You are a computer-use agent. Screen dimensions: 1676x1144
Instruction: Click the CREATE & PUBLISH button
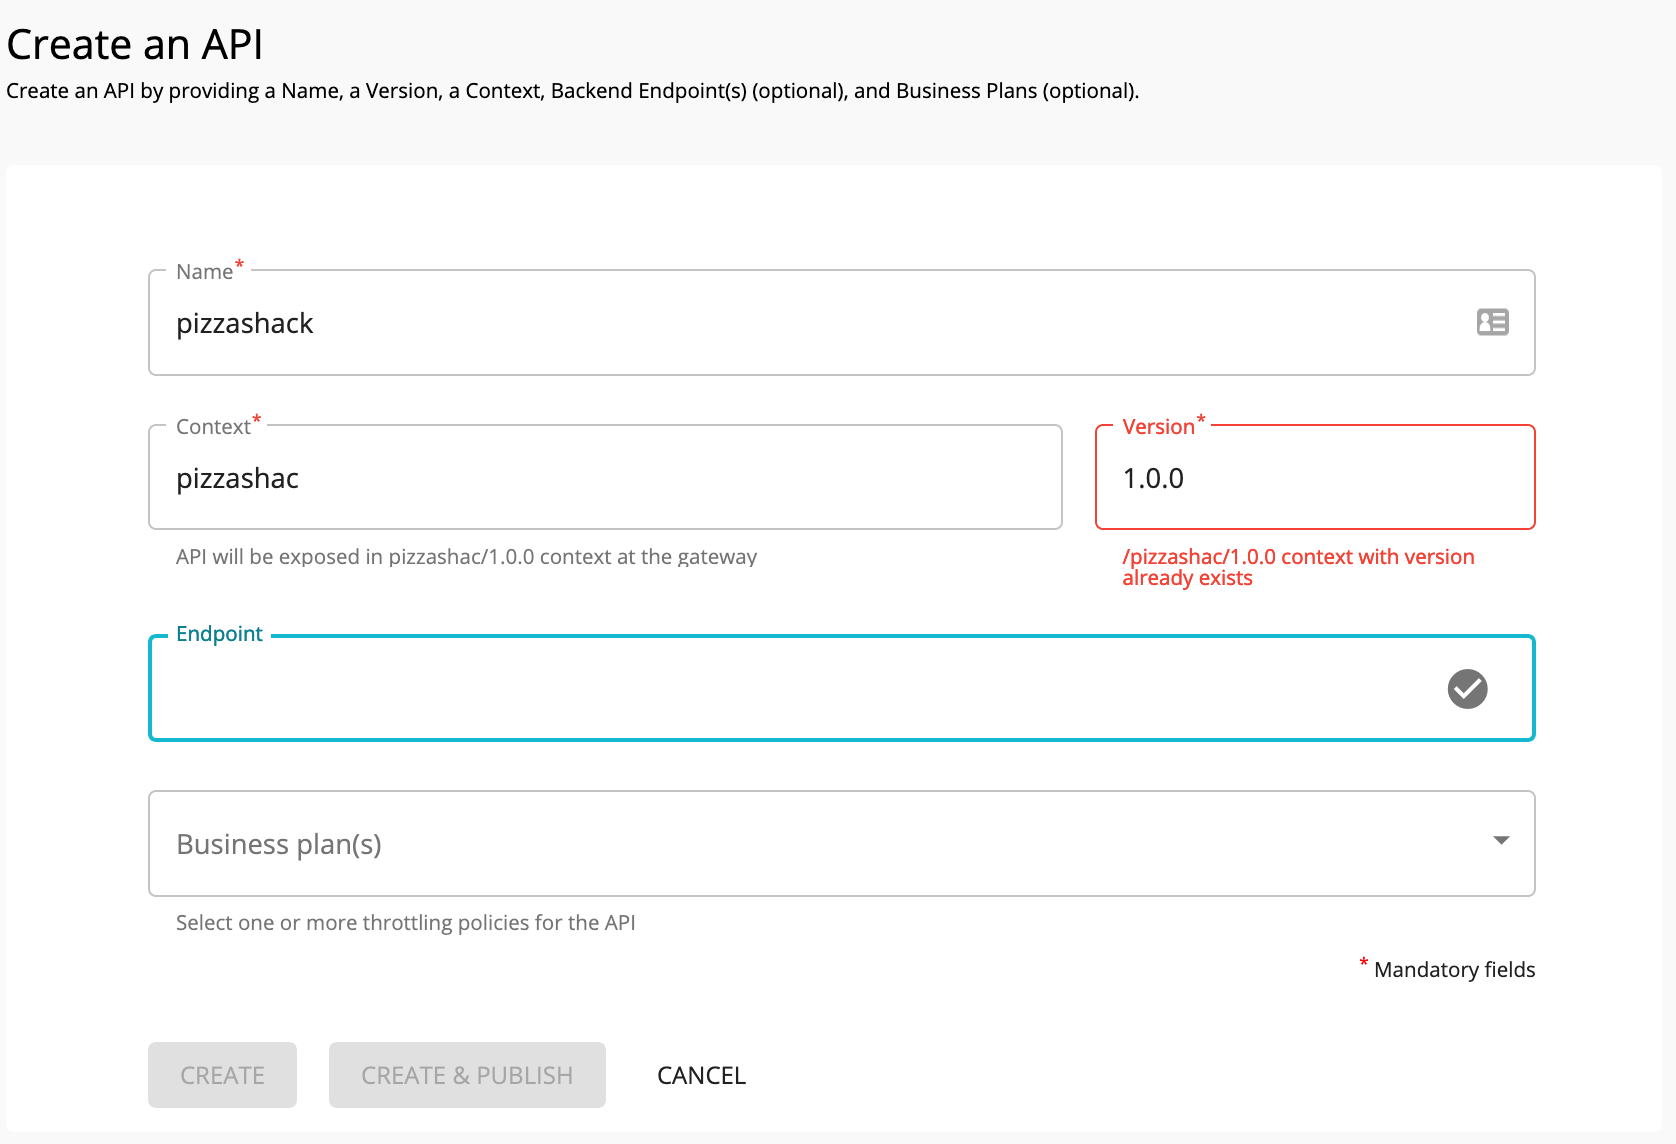[467, 1075]
